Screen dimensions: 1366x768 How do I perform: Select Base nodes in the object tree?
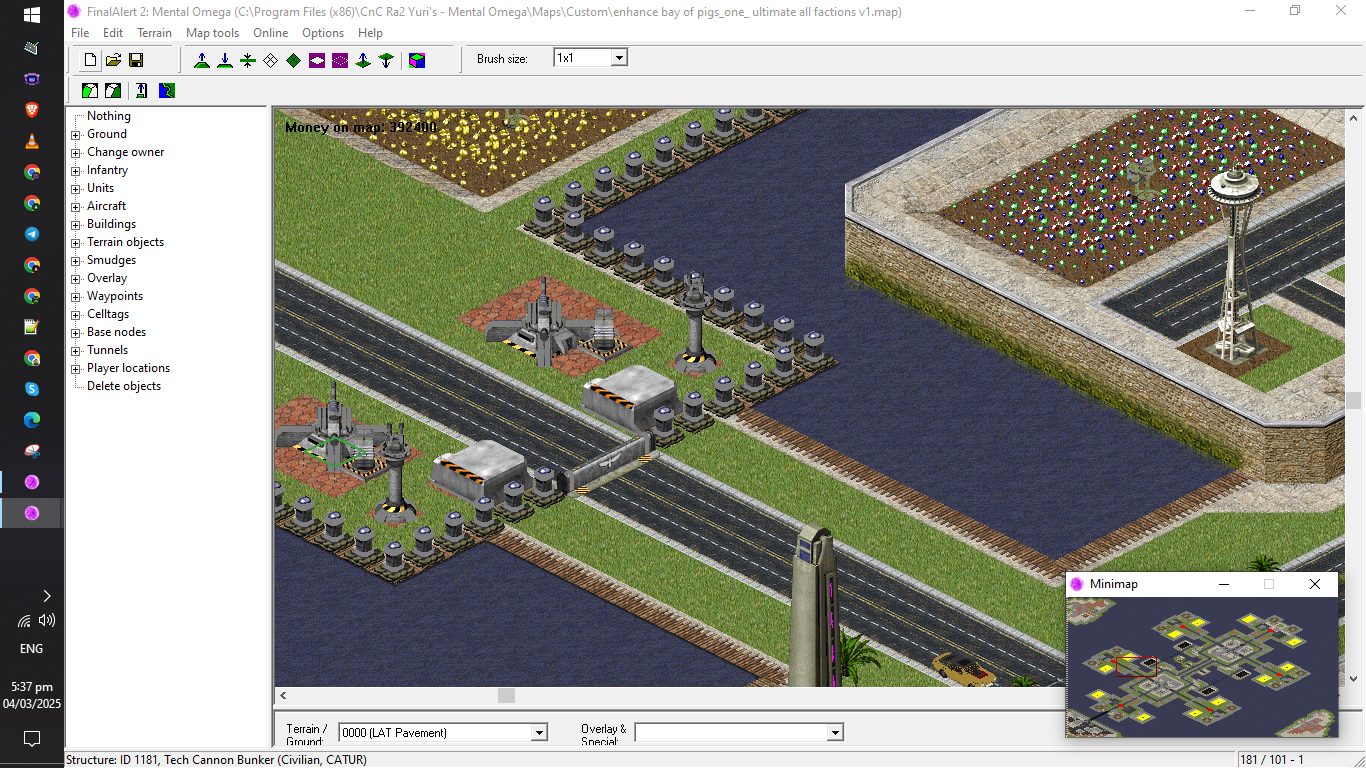tap(116, 332)
